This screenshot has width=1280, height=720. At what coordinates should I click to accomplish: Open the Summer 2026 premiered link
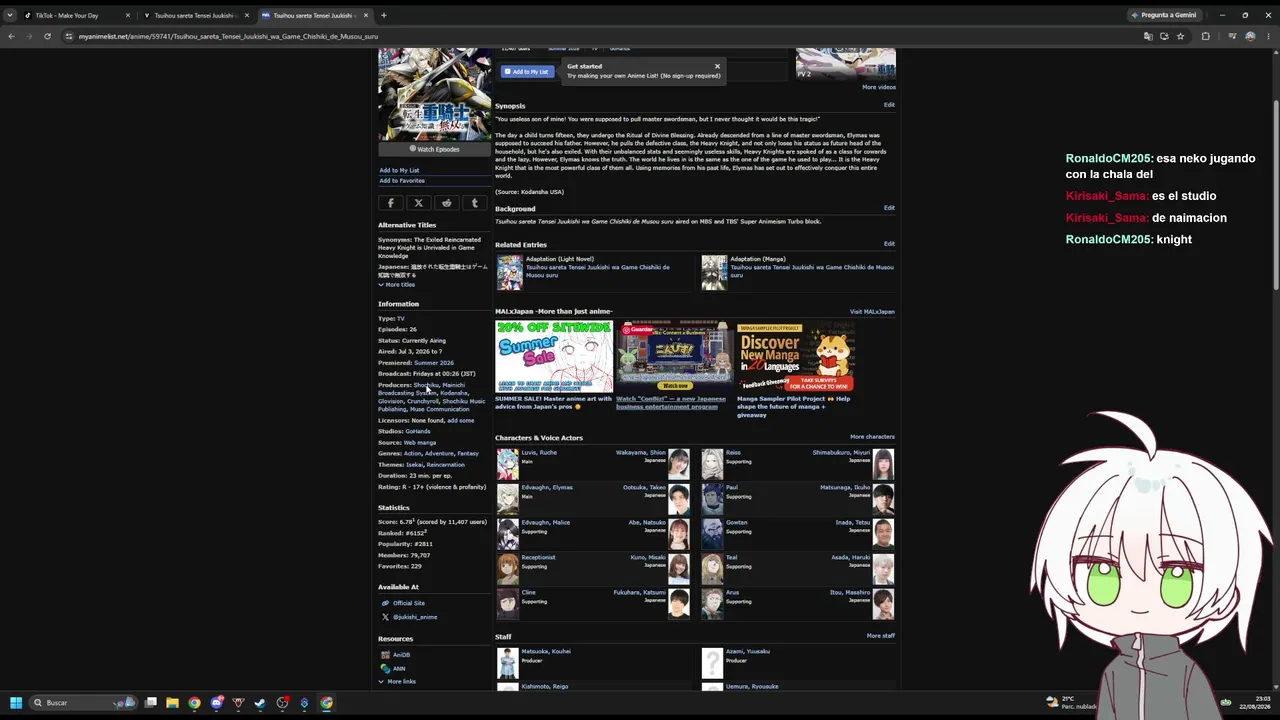click(434, 363)
